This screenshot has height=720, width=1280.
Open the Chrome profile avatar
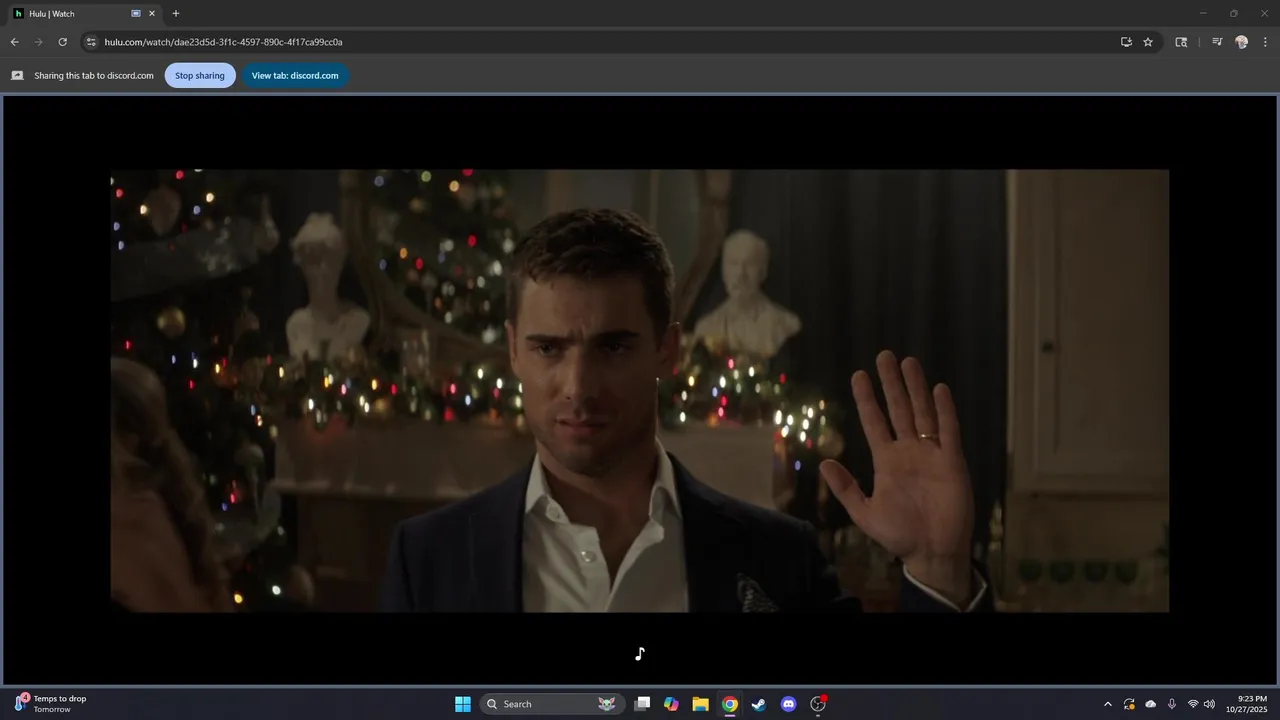click(1241, 42)
